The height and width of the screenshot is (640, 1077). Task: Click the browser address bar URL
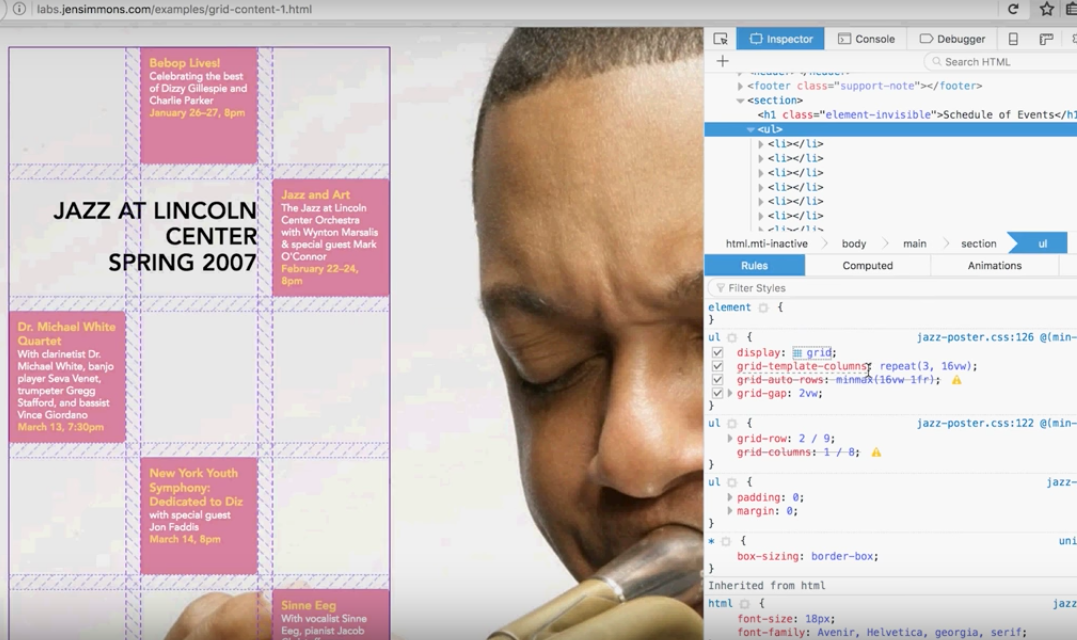tap(174, 9)
